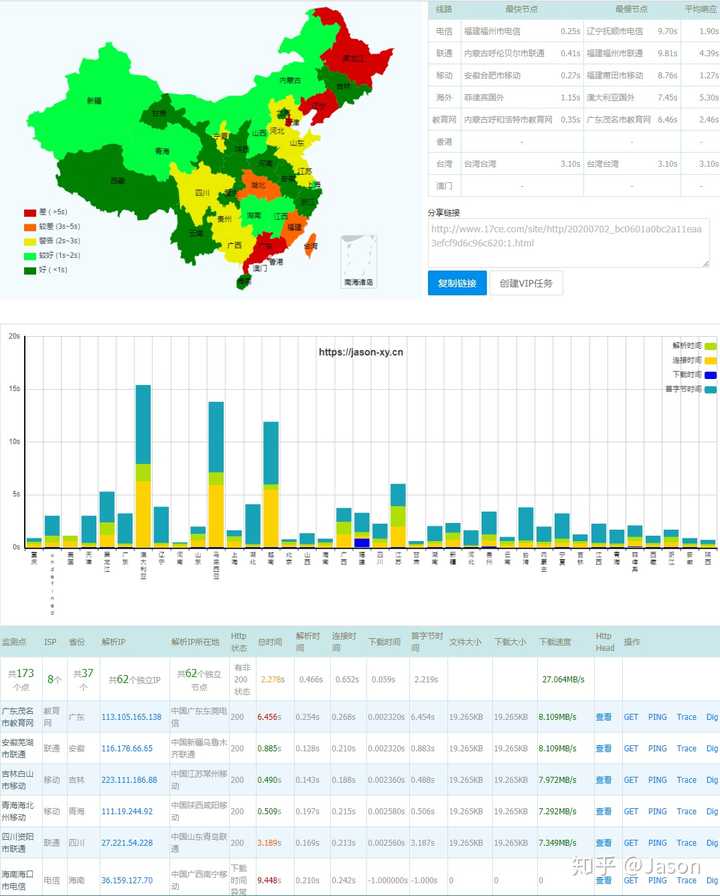Image resolution: width=720 pixels, height=896 pixels.
Task: Click GET in the 青海海北州移动 row
Action: pyautogui.click(x=631, y=813)
